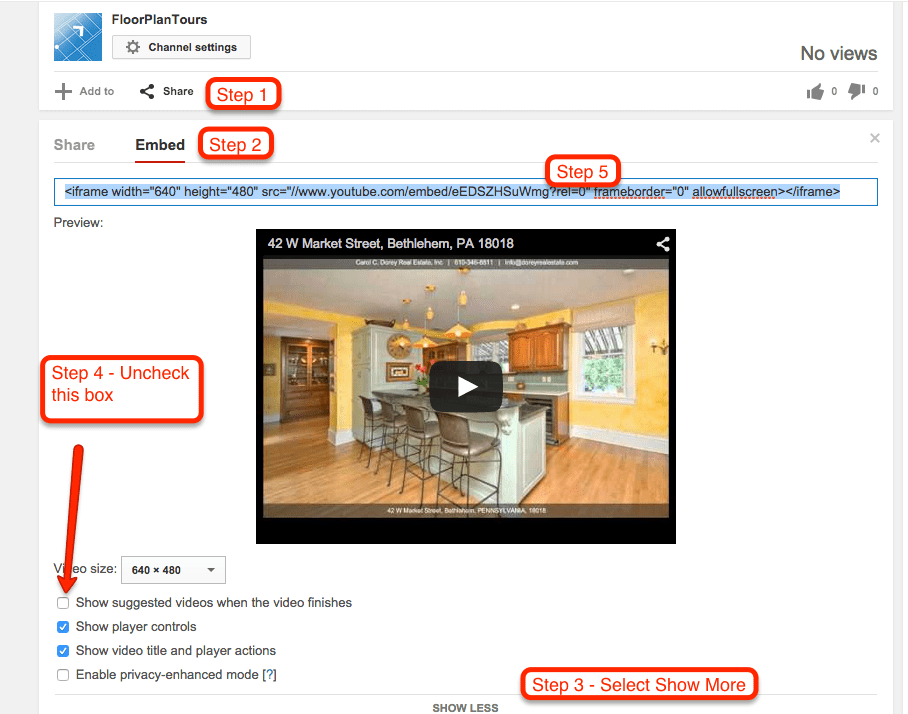Enable privacy-enhanced mode checkbox
This screenshot has width=908, height=714.
pos(63,675)
